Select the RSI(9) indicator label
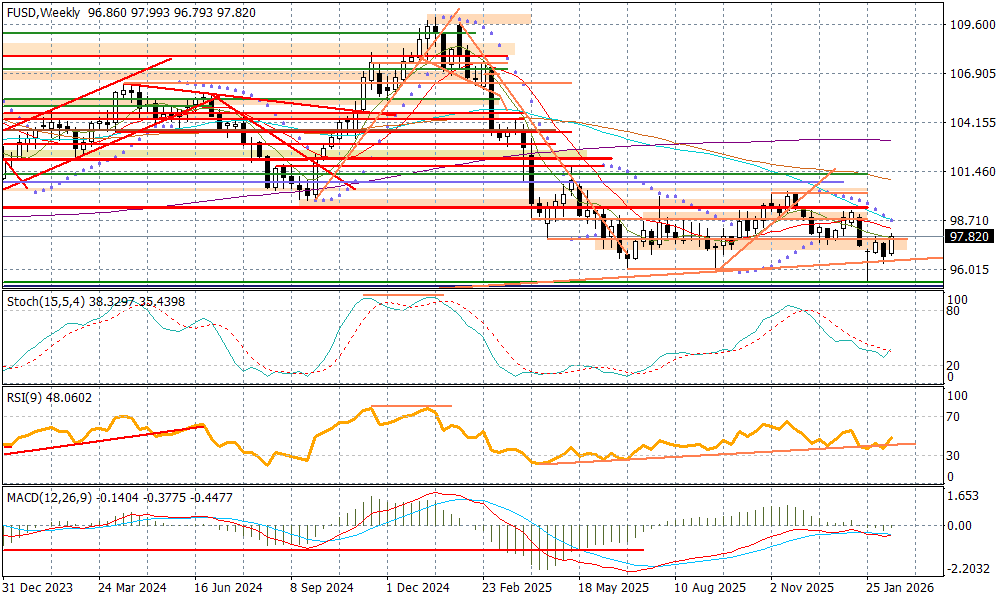This screenshot has width=1000, height=600. 23,397
